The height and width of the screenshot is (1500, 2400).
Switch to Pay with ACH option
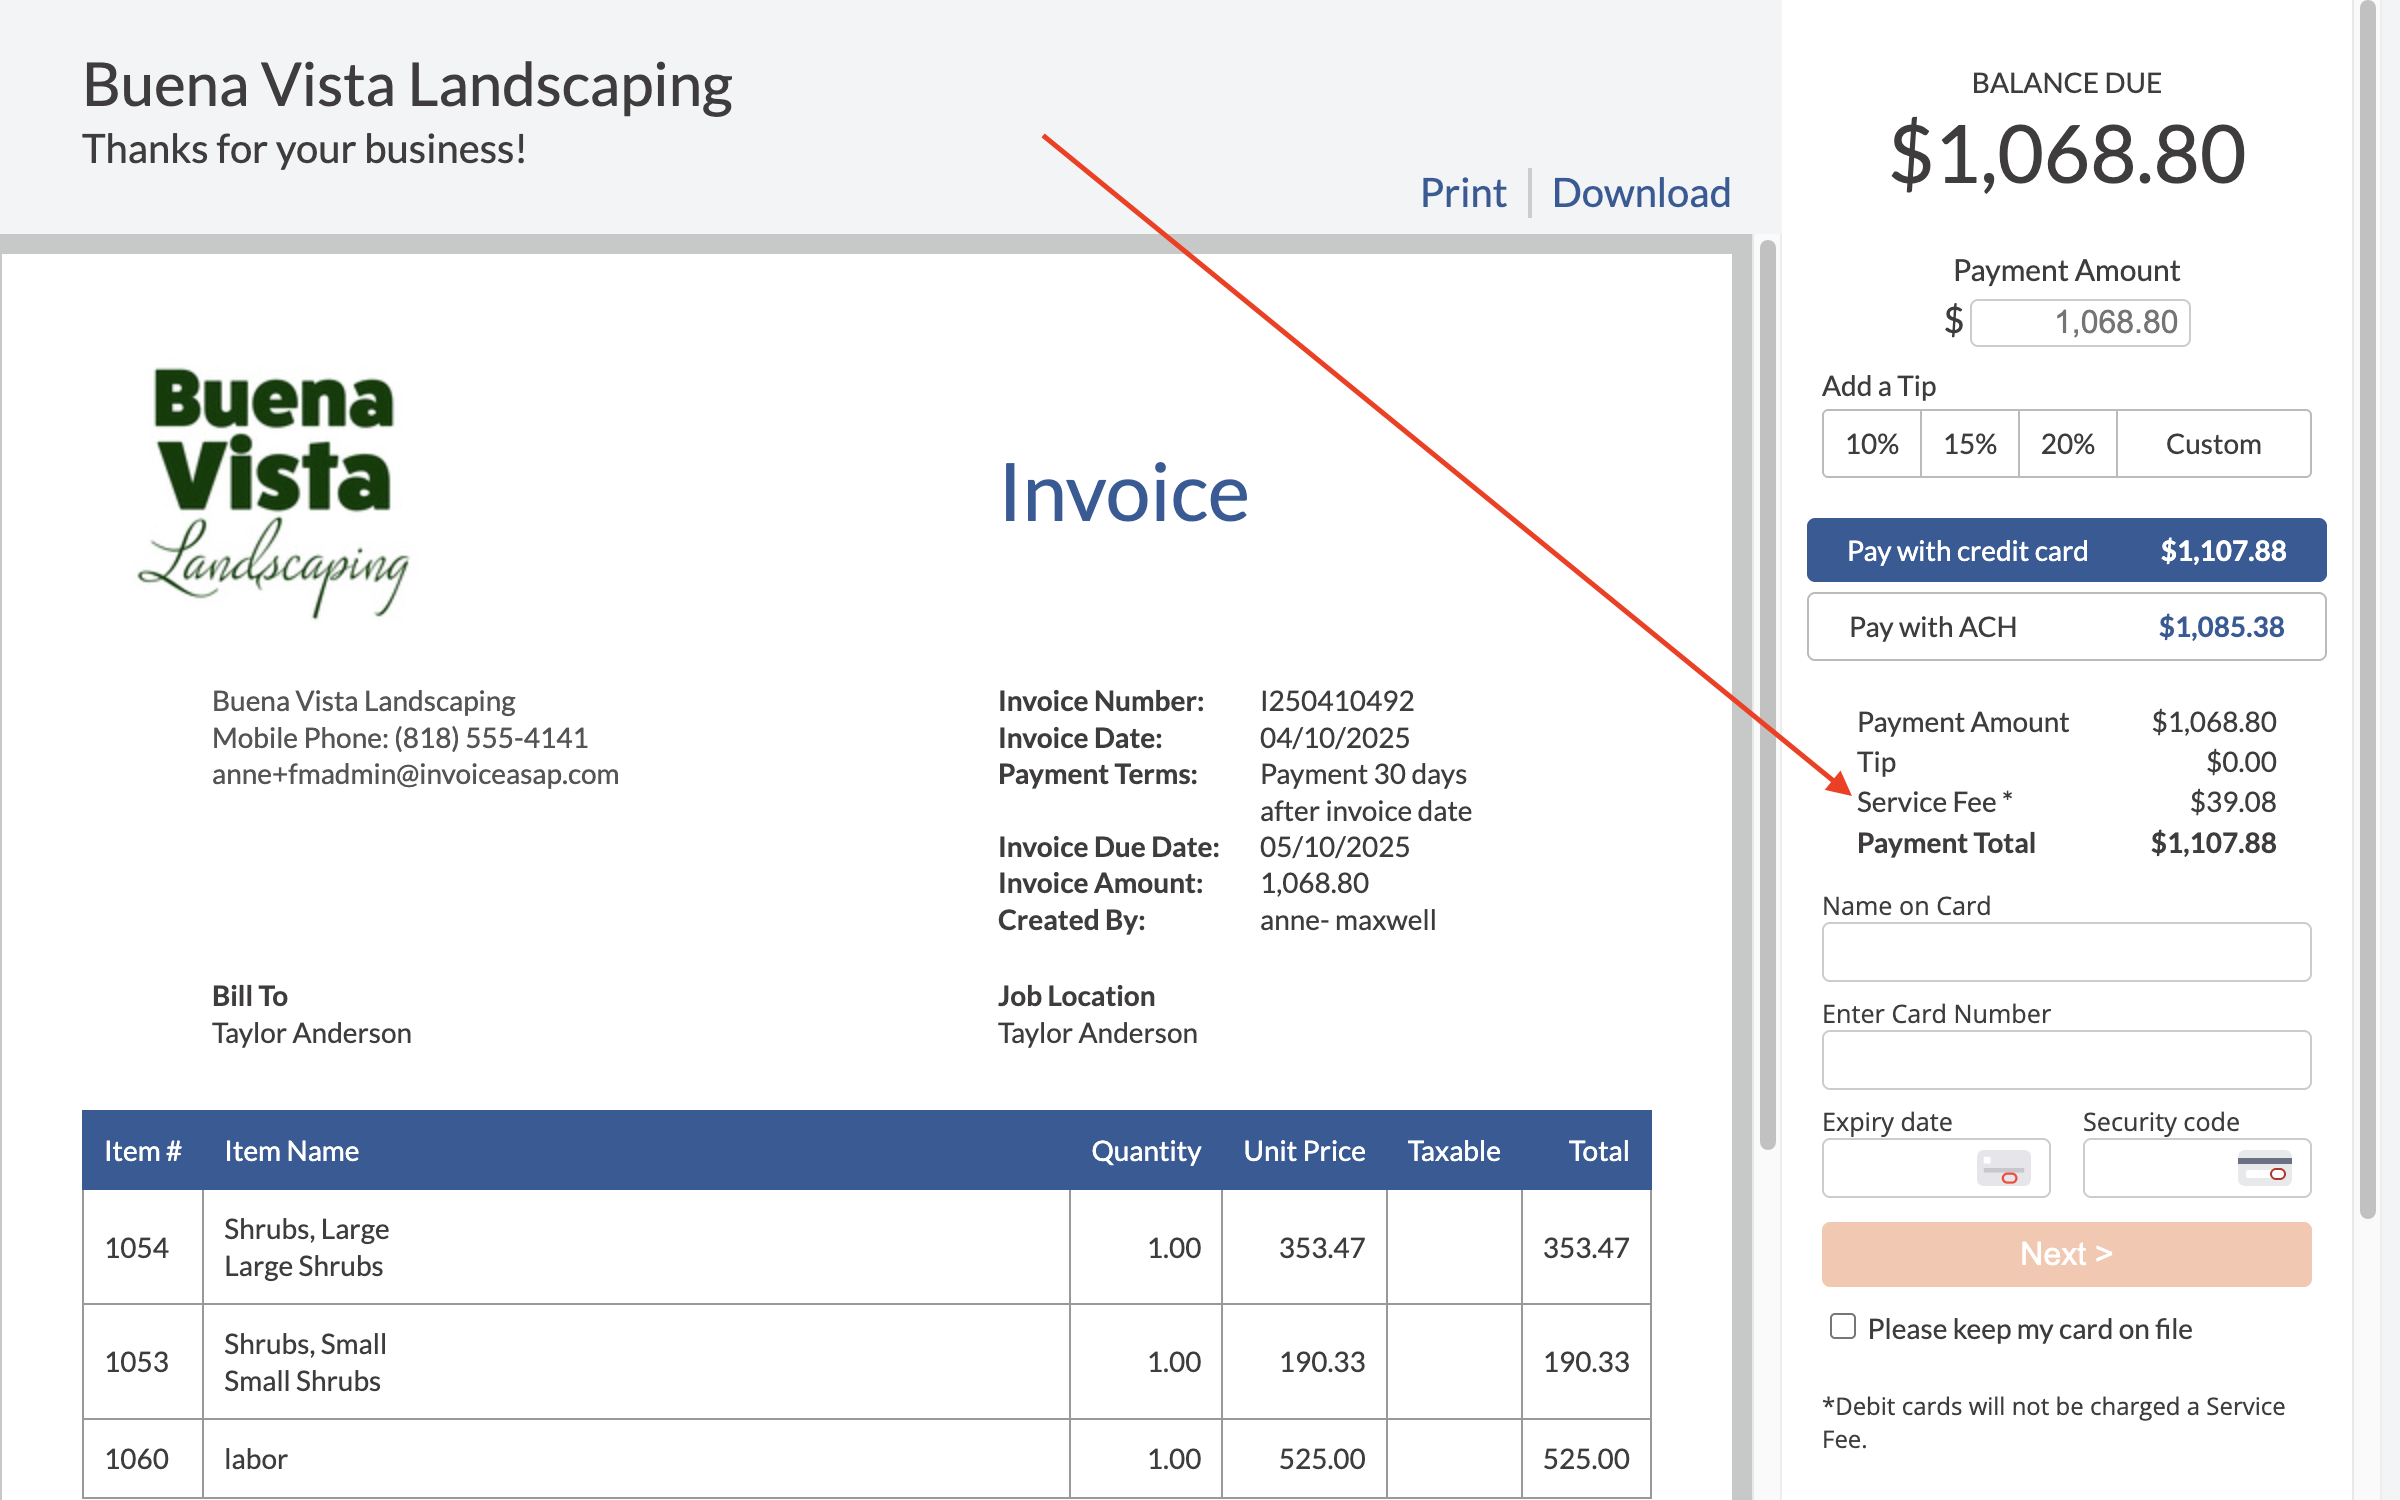click(x=2065, y=627)
